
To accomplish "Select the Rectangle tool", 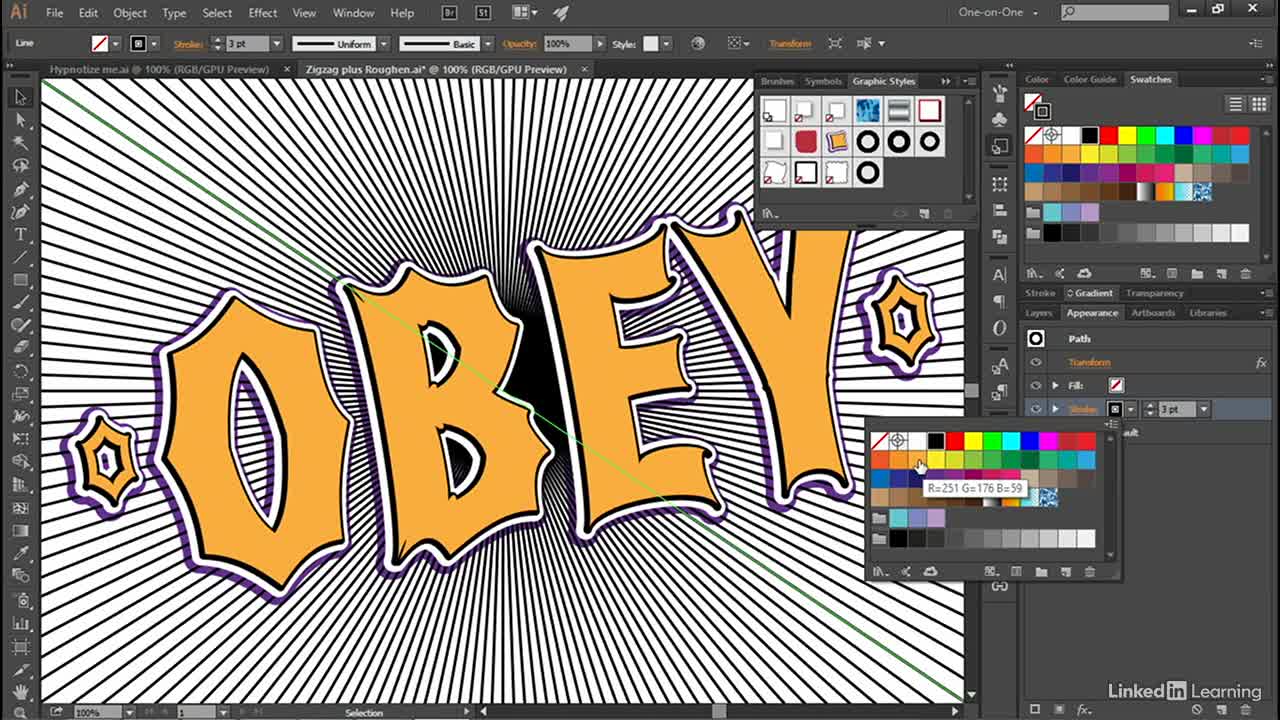I will (20, 280).
